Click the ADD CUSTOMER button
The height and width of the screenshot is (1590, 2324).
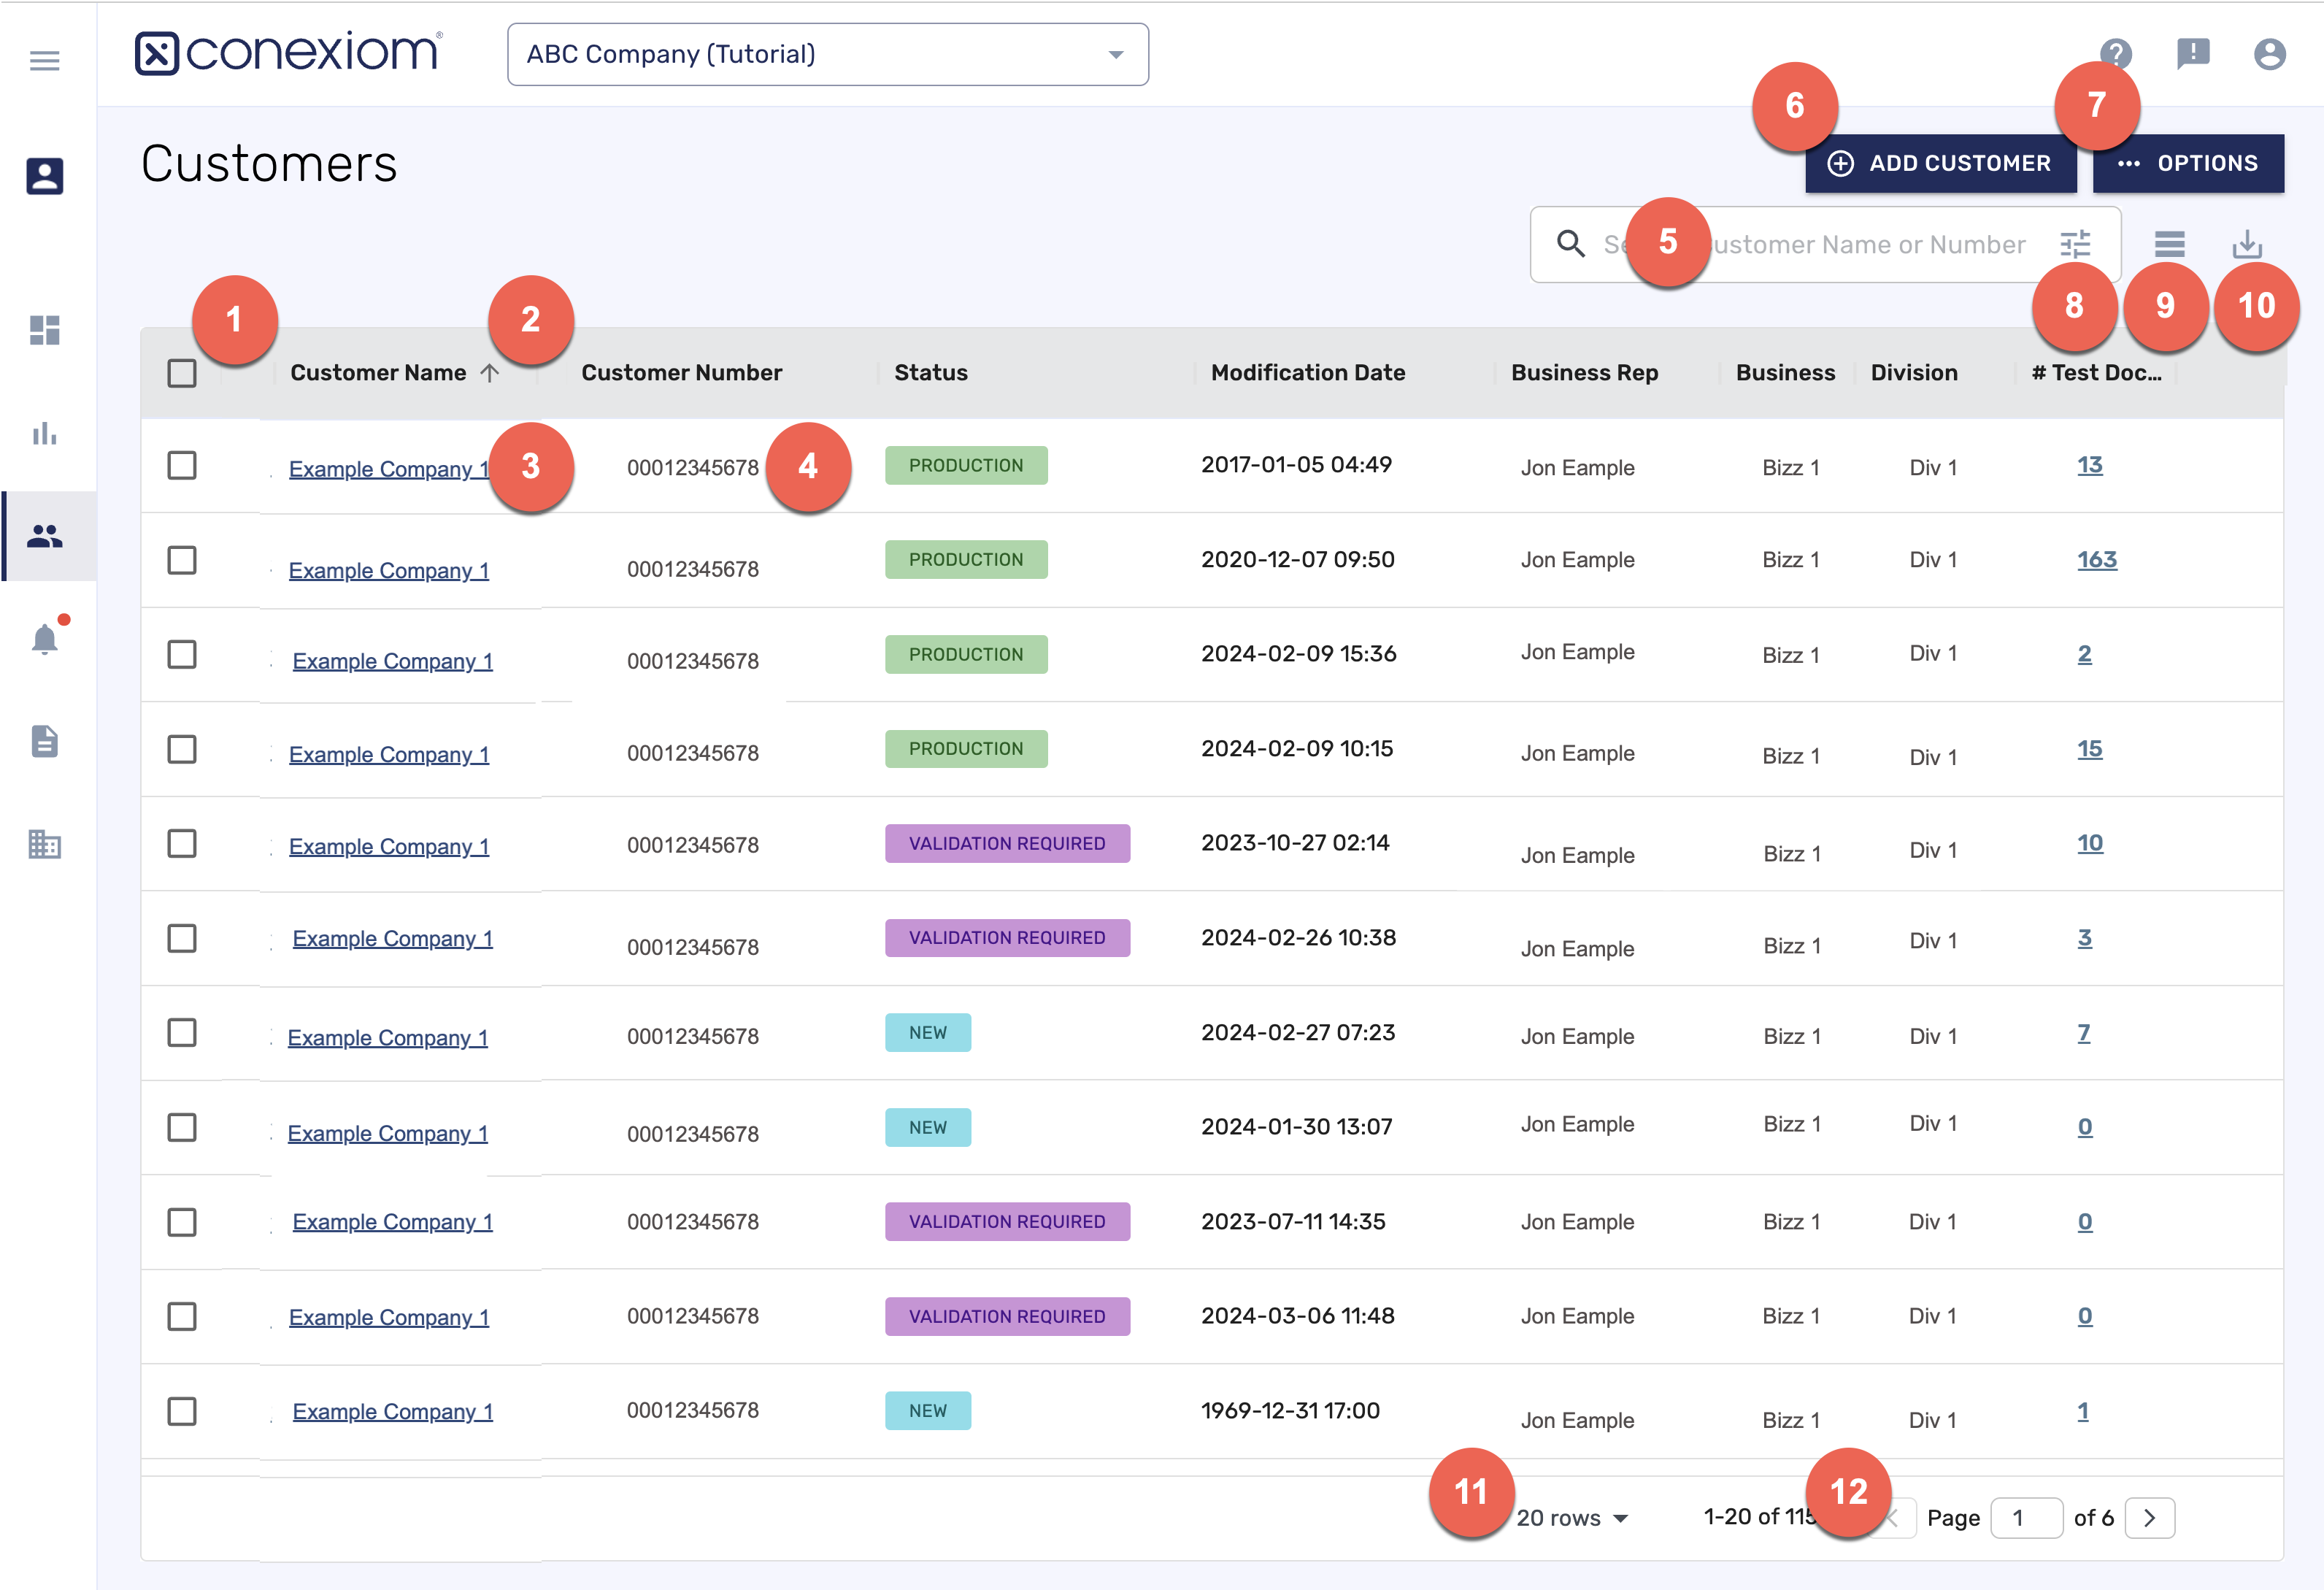[1940, 163]
